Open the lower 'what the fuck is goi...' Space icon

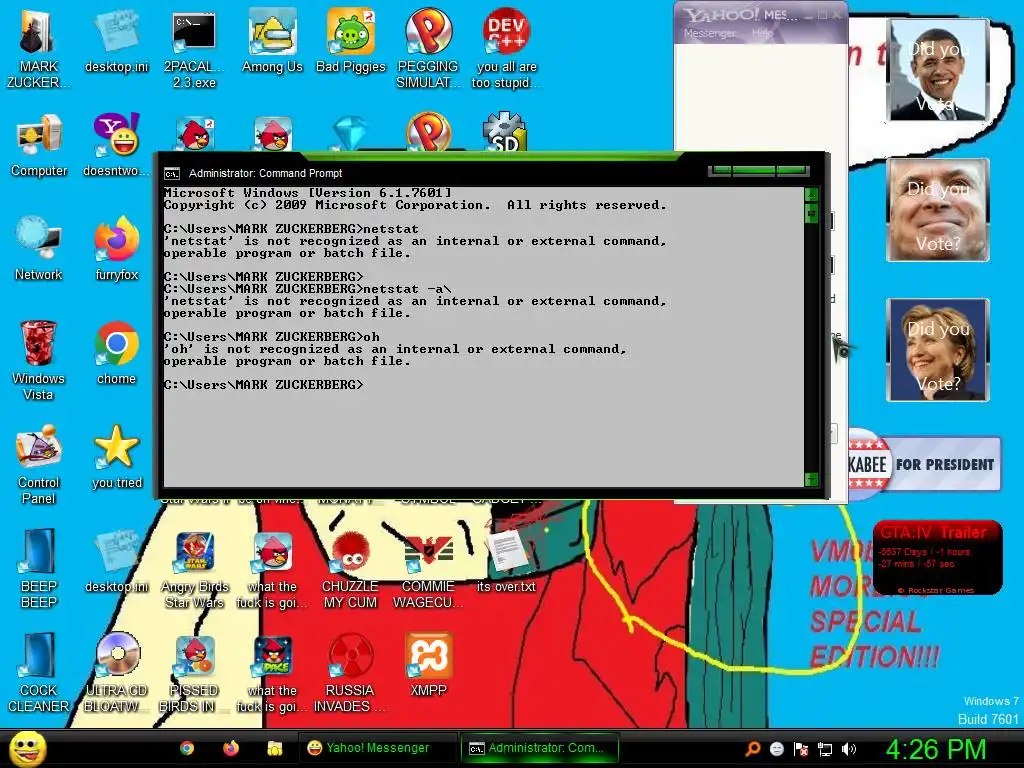(272, 673)
